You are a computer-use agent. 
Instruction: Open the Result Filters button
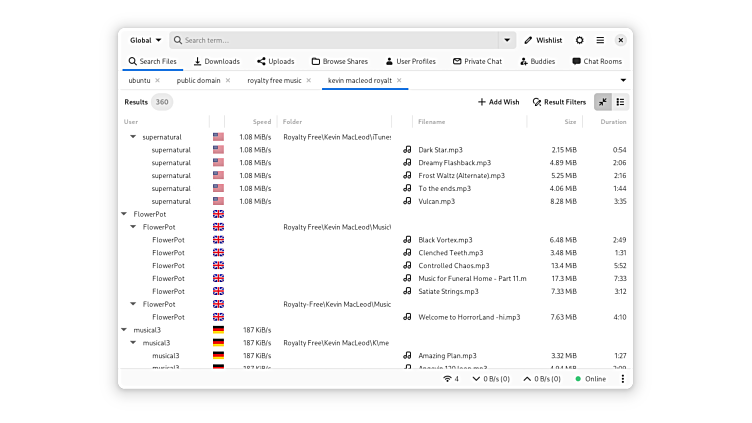(559, 102)
